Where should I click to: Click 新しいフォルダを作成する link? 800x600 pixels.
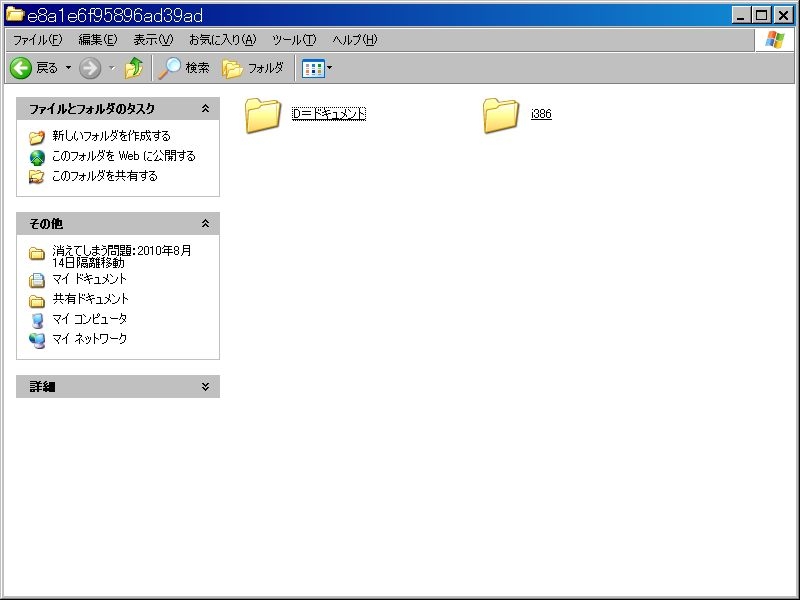point(111,136)
